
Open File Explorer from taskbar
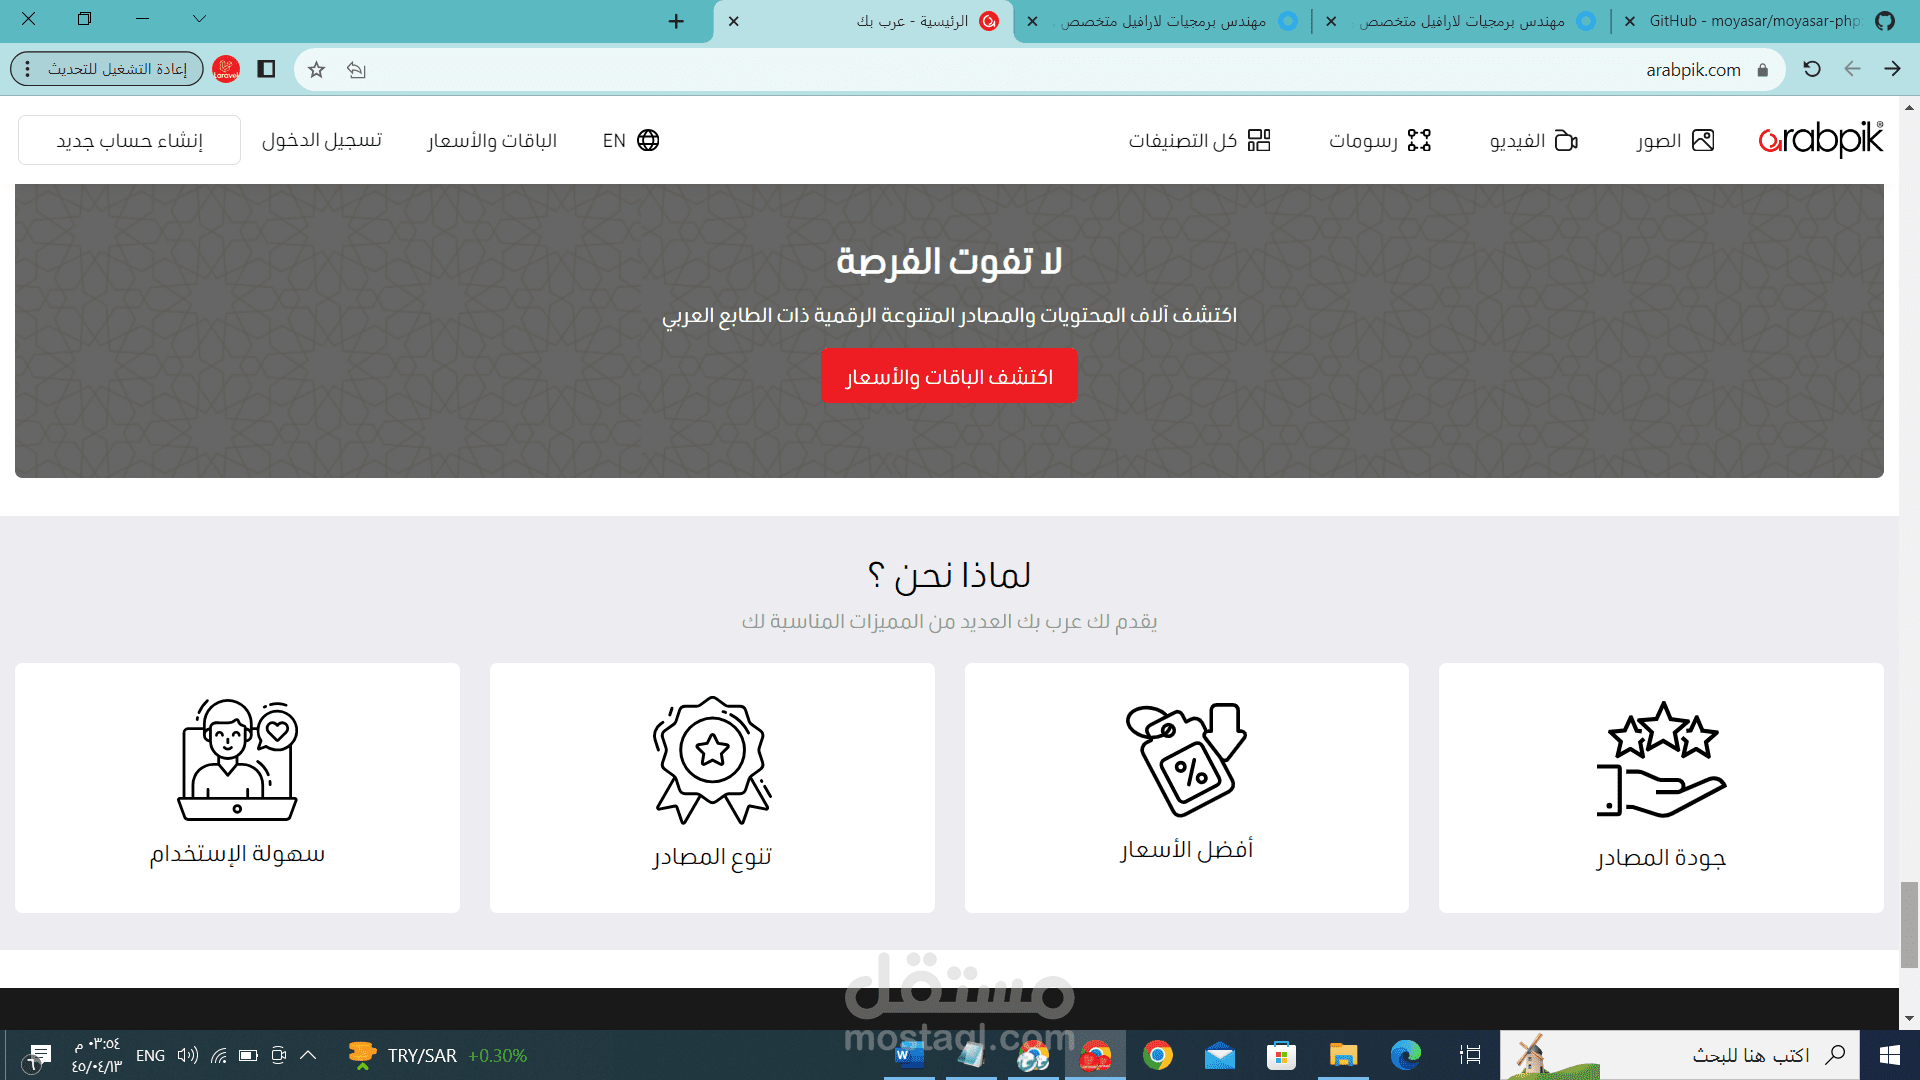pyautogui.click(x=1343, y=1055)
